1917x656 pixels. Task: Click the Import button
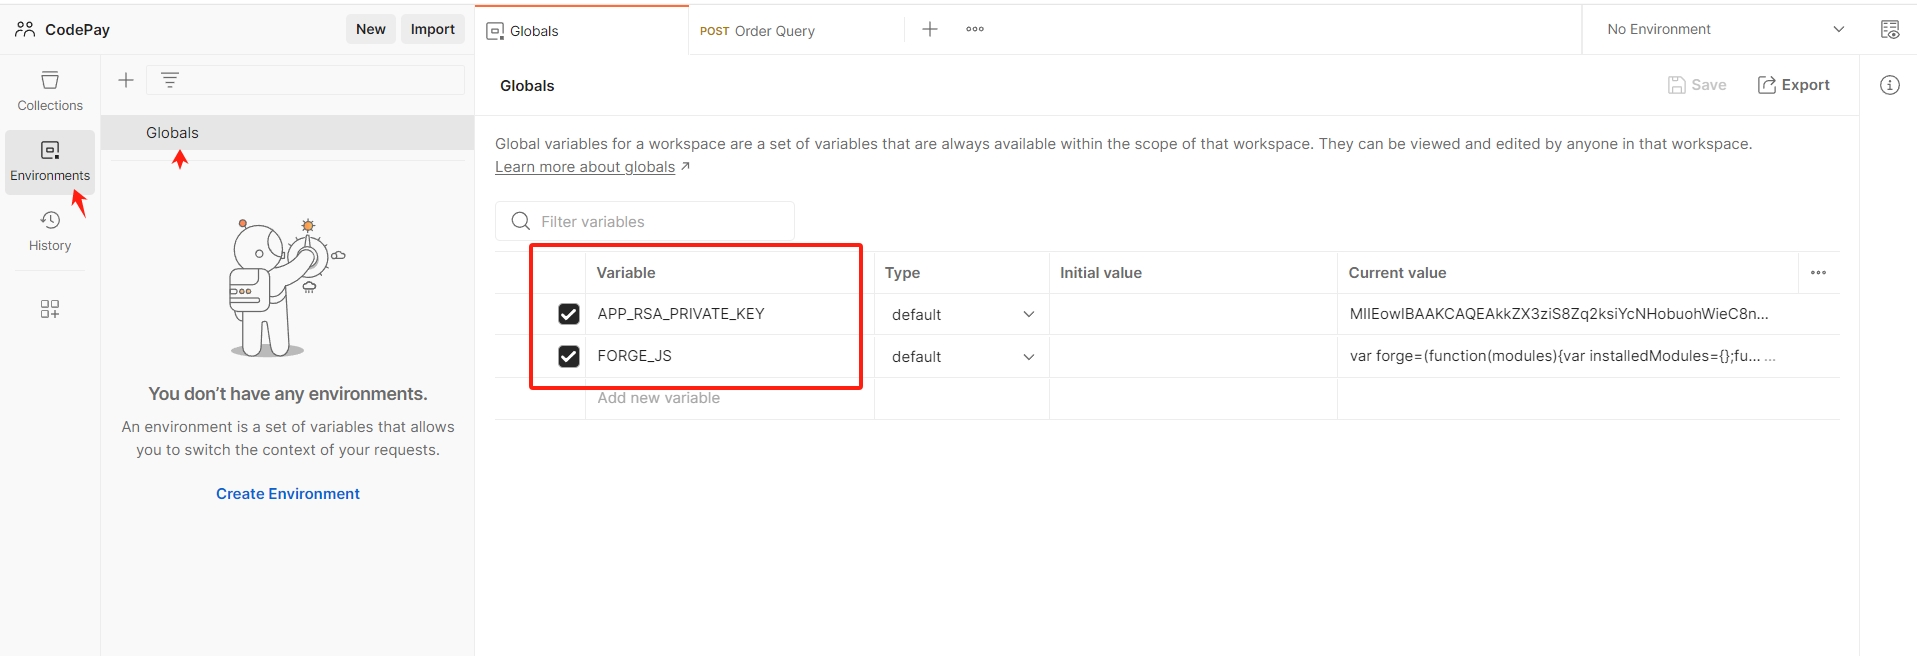[433, 29]
